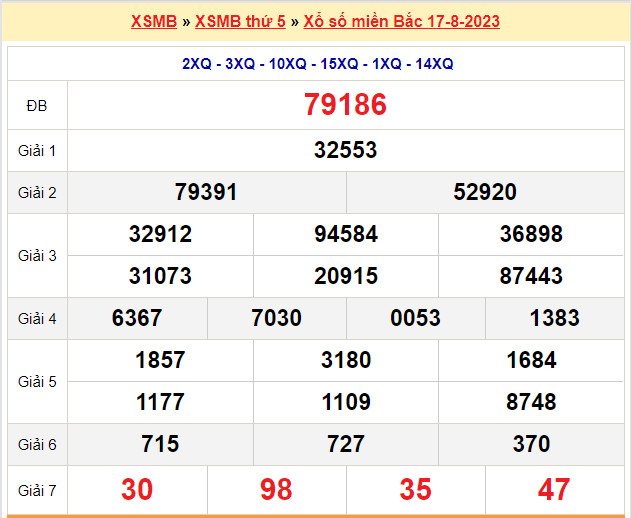
Task: Click the red Giải 7 number 47
Action: click(554, 489)
